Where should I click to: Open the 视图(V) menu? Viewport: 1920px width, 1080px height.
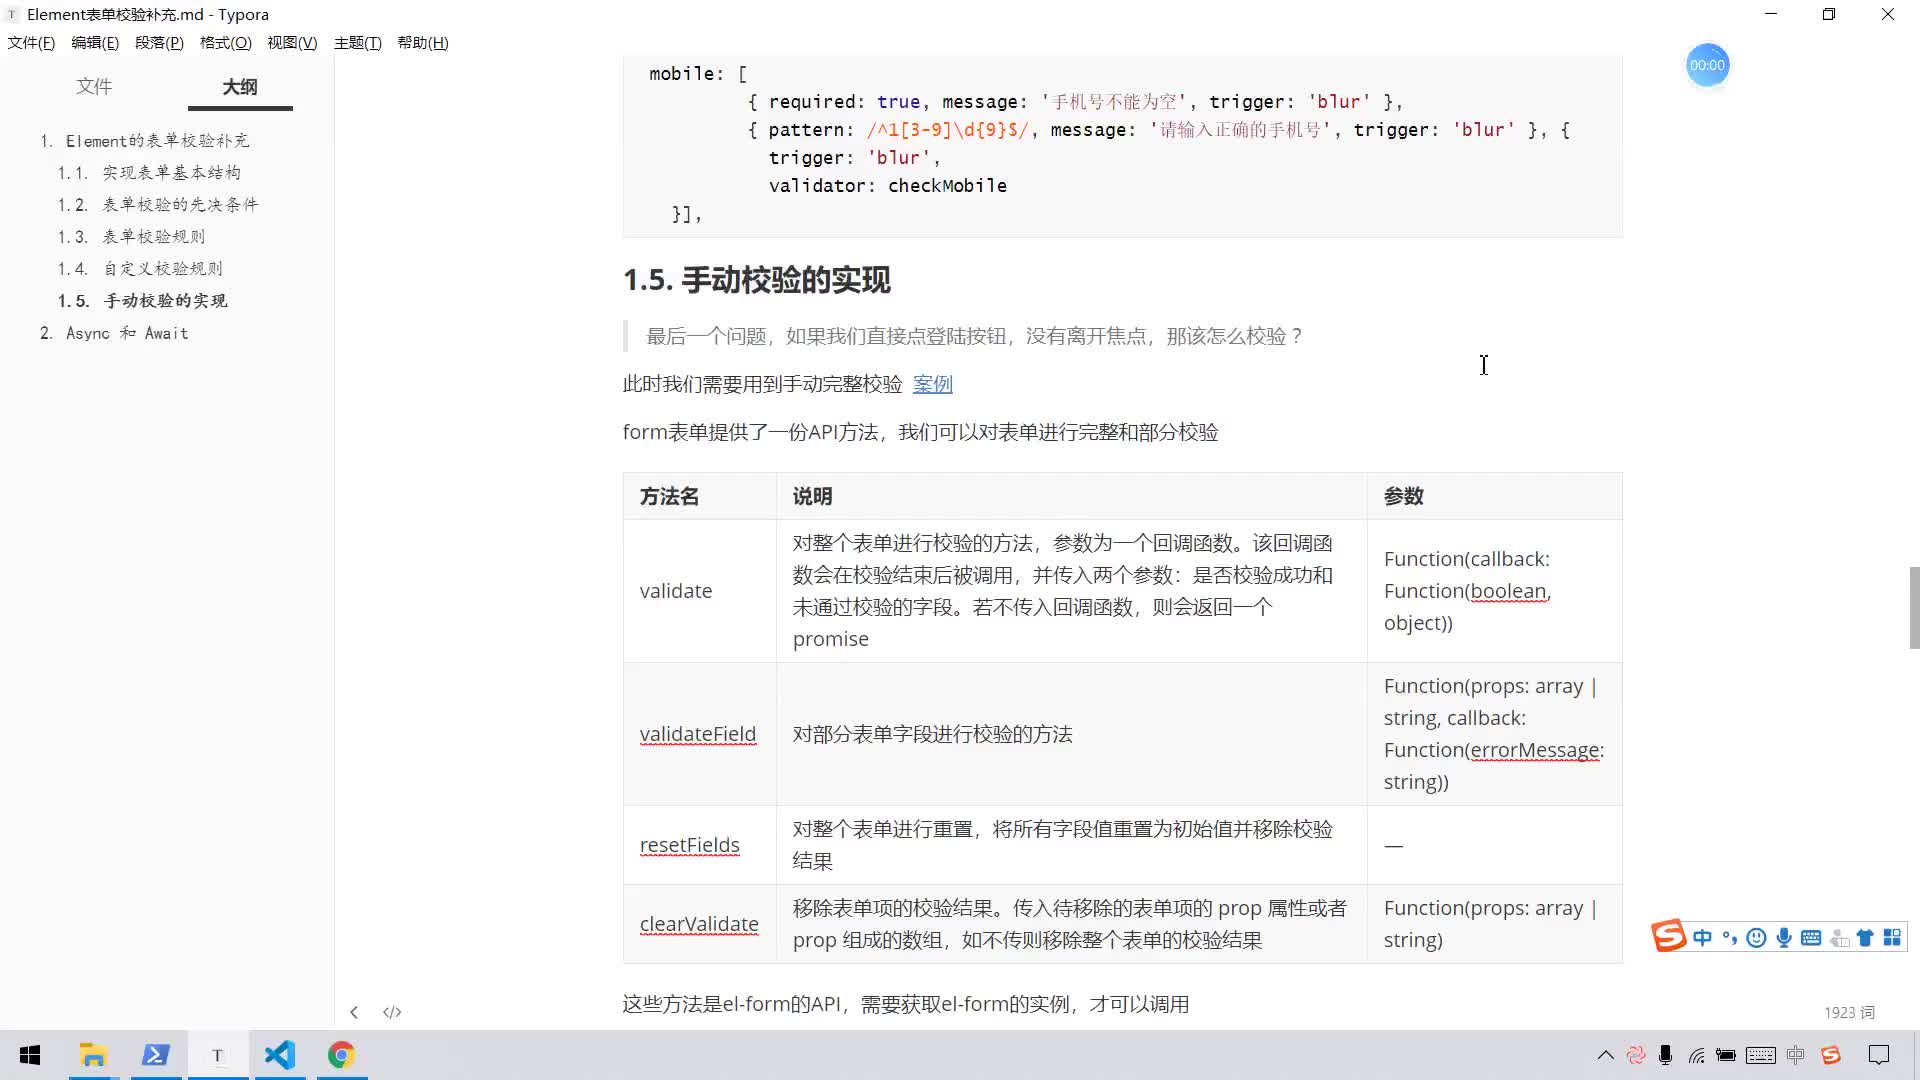292,43
